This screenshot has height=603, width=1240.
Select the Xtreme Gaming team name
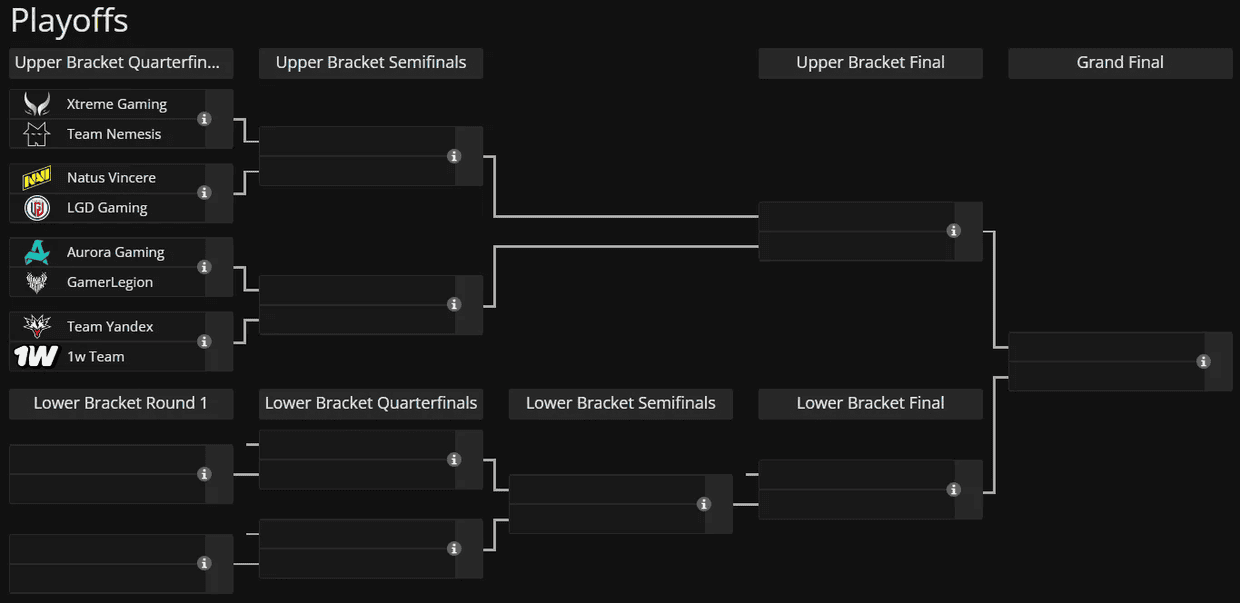point(117,104)
